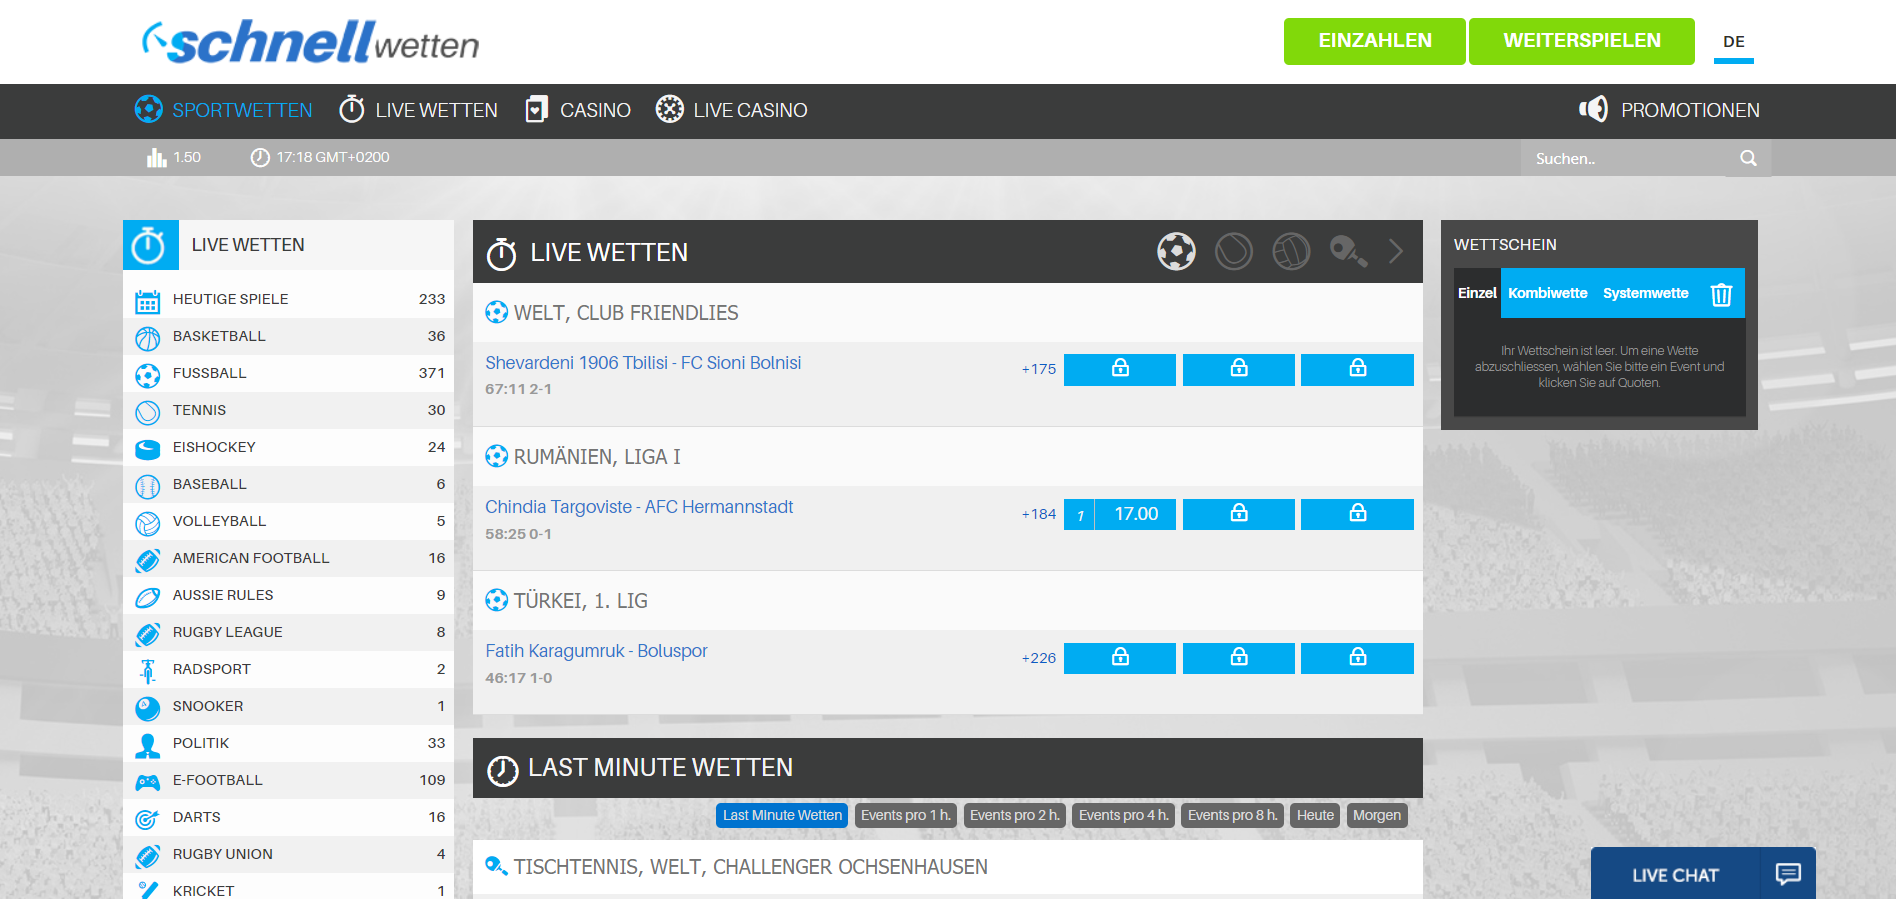This screenshot has height=899, width=1896.
Task: Click the magnifier search icon
Action: tap(1748, 158)
